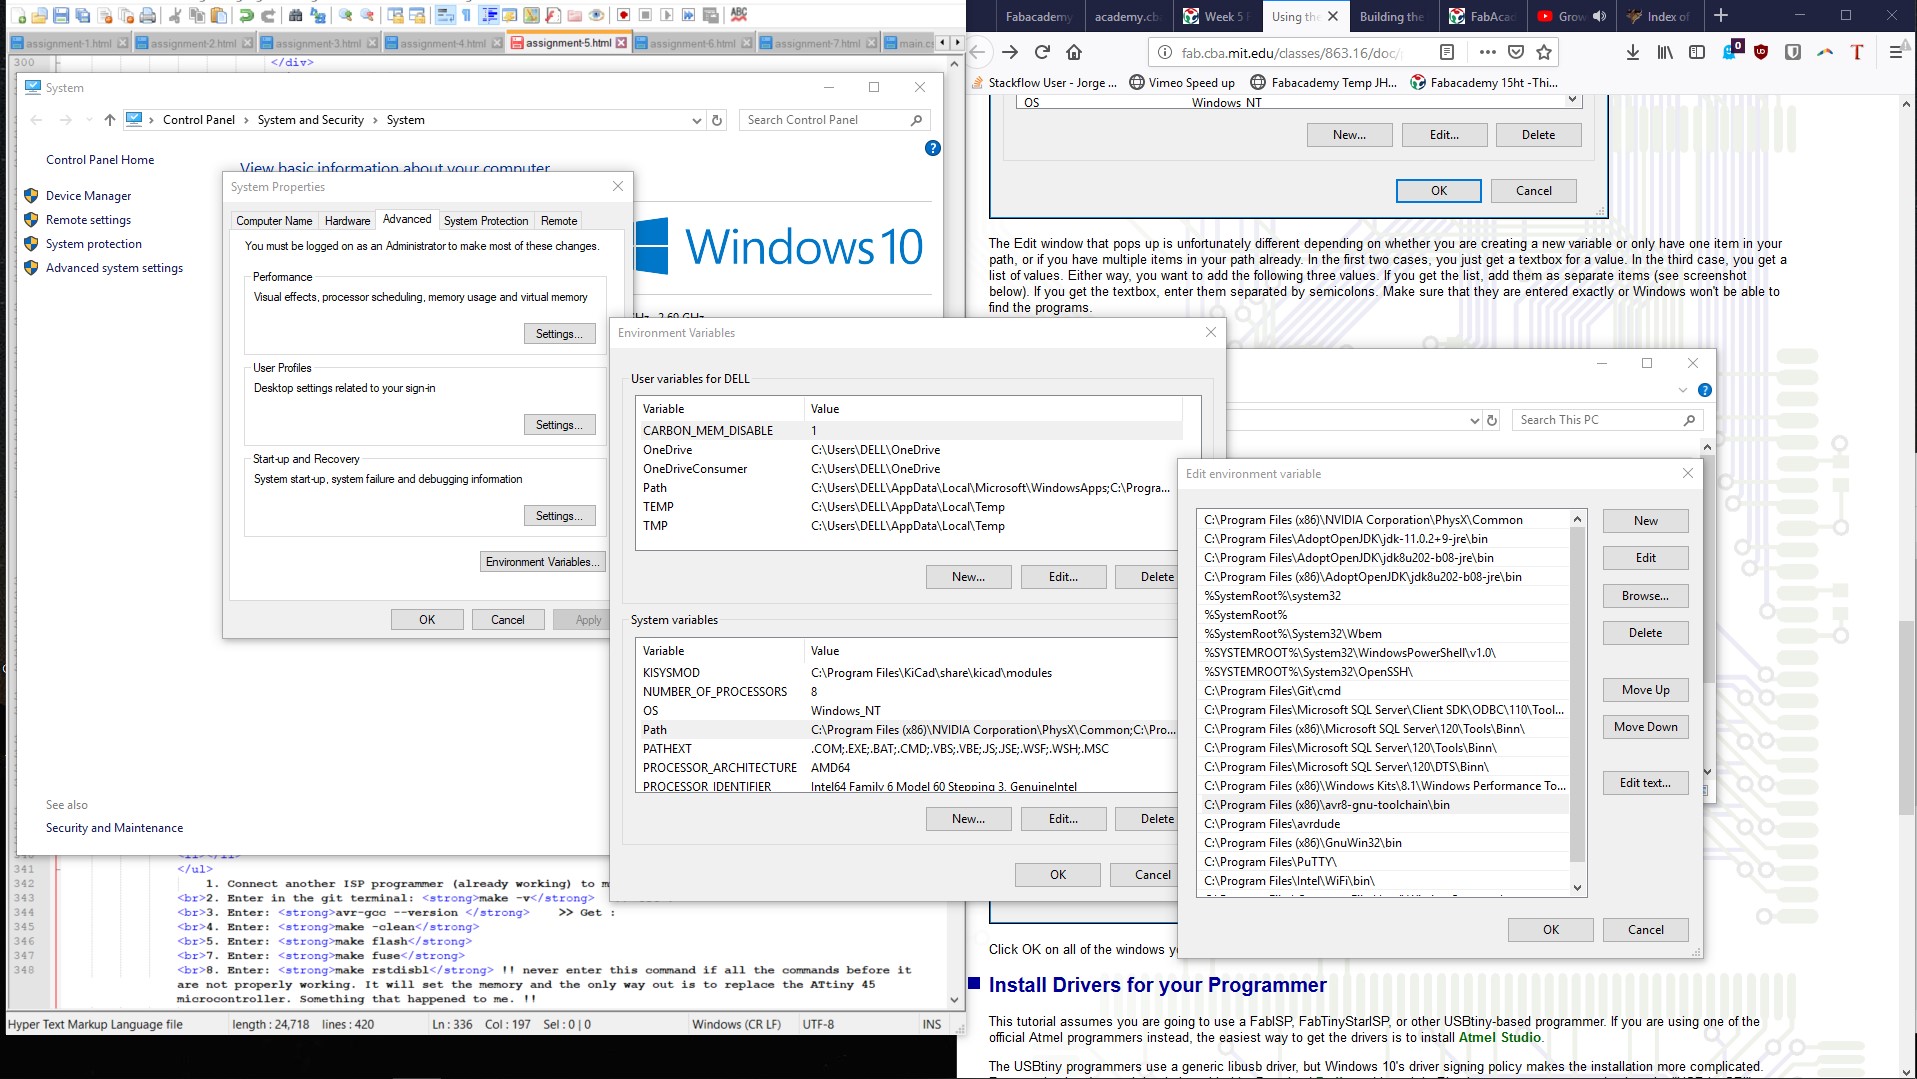This screenshot has height=1079, width=1917.
Task: Expand the chevron after System and Security
Action: 375,120
